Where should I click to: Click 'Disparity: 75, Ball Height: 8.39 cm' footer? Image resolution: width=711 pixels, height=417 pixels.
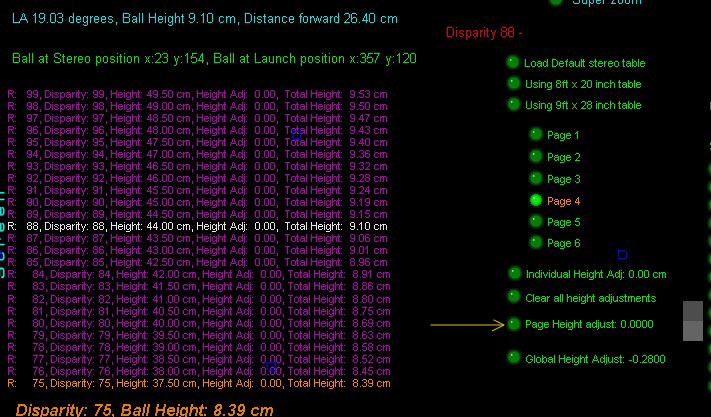click(x=145, y=410)
